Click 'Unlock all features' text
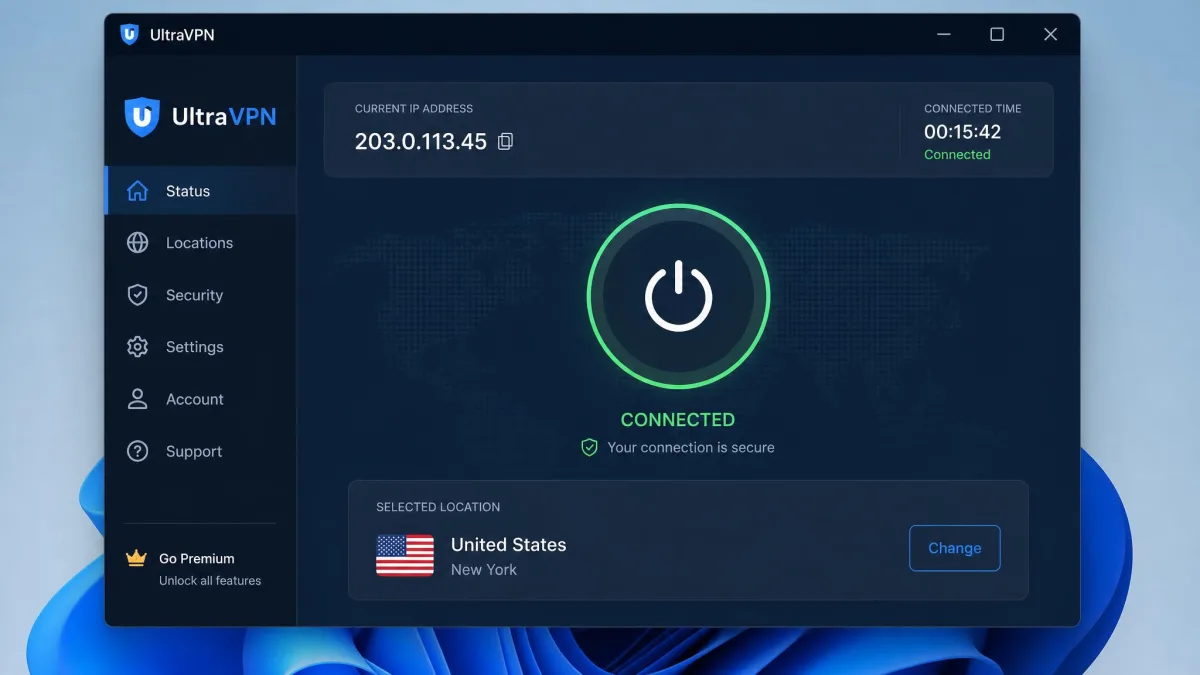1200x675 pixels. pos(210,580)
